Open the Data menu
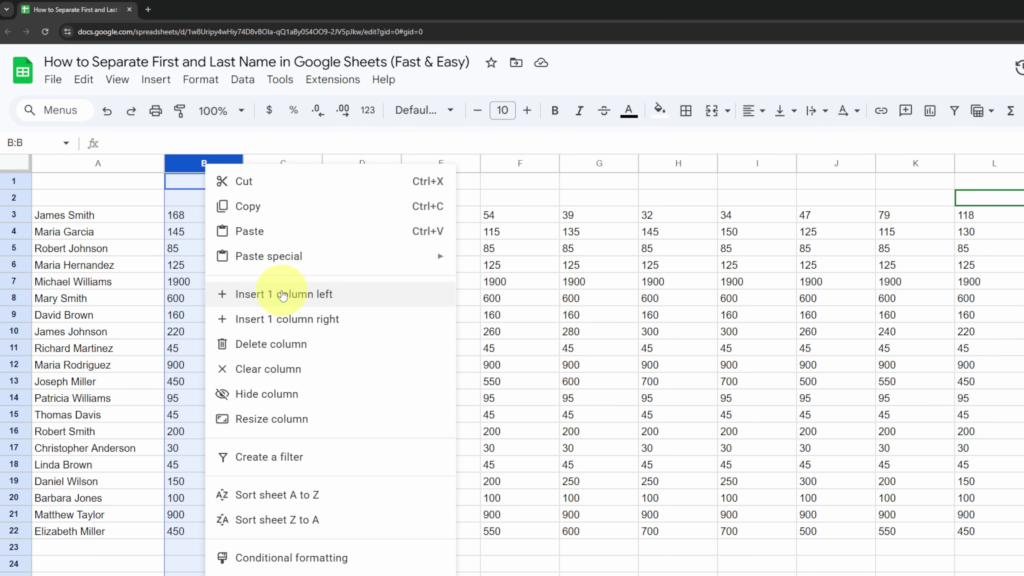This screenshot has width=1024, height=576. [x=242, y=79]
